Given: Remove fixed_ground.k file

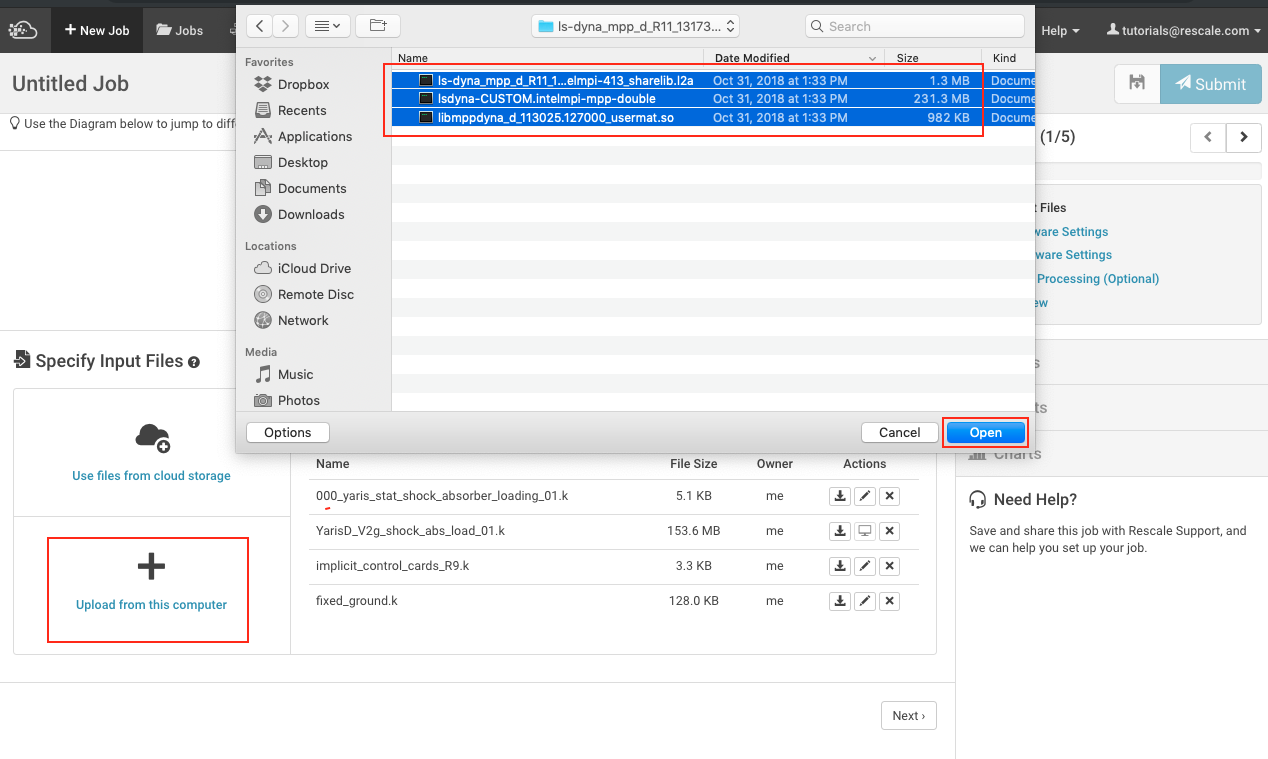Looking at the screenshot, I should click(x=889, y=601).
